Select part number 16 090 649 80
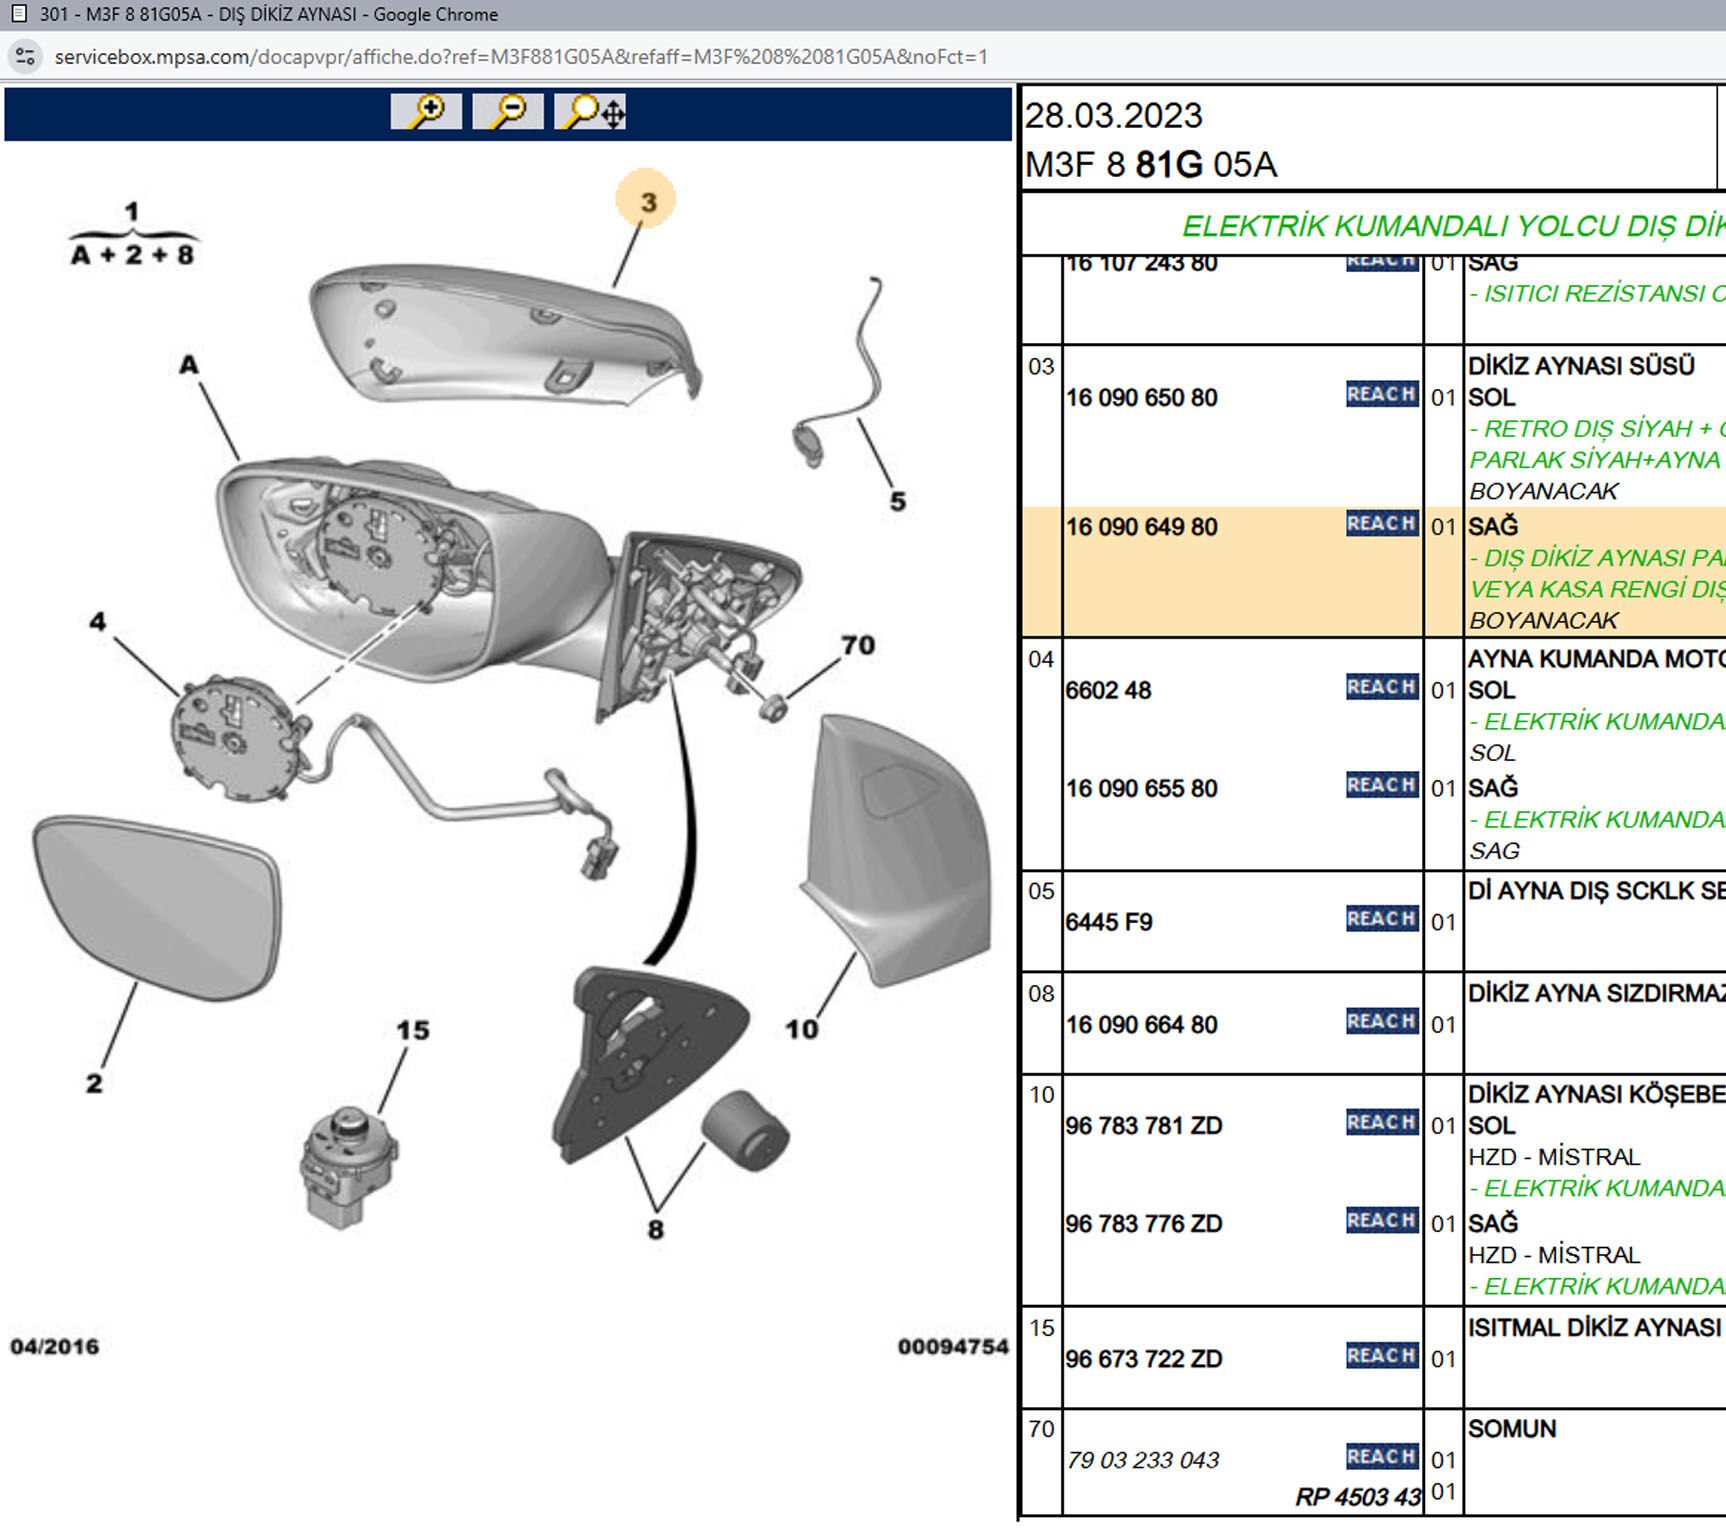The height and width of the screenshot is (1536, 1726). click(1141, 527)
